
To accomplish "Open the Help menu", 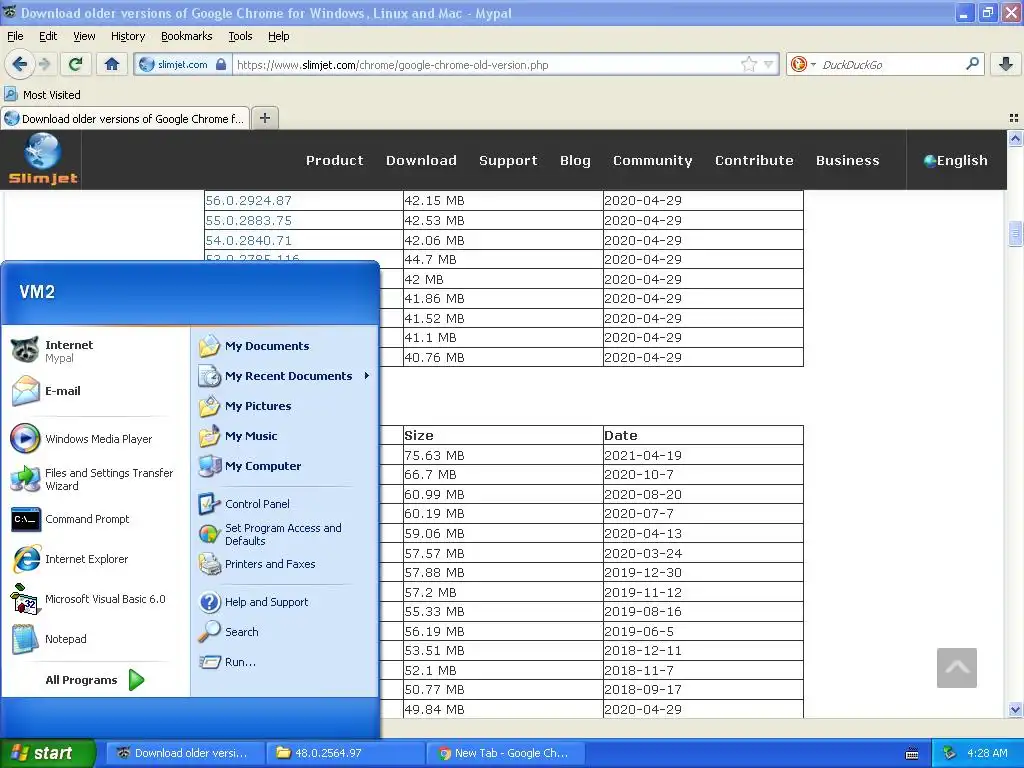I will pyautogui.click(x=278, y=36).
